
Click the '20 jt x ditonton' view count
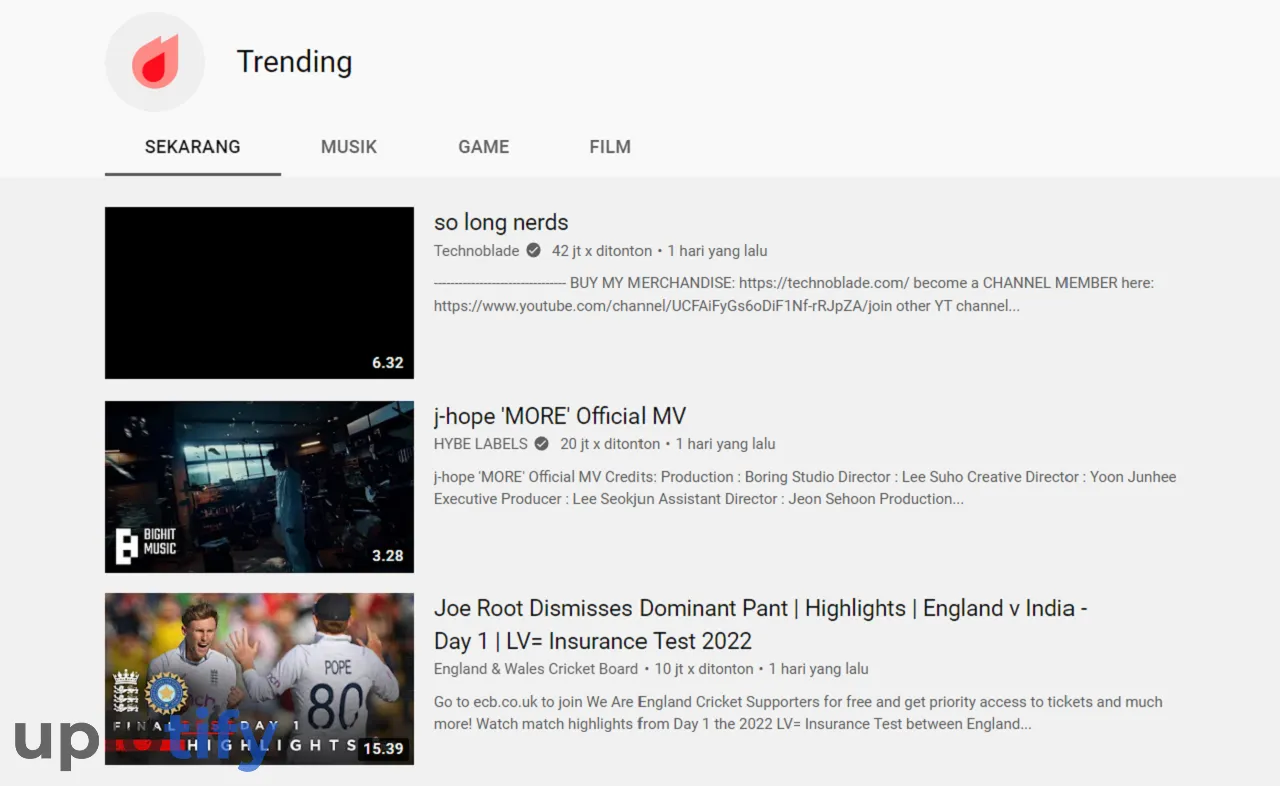click(610, 443)
